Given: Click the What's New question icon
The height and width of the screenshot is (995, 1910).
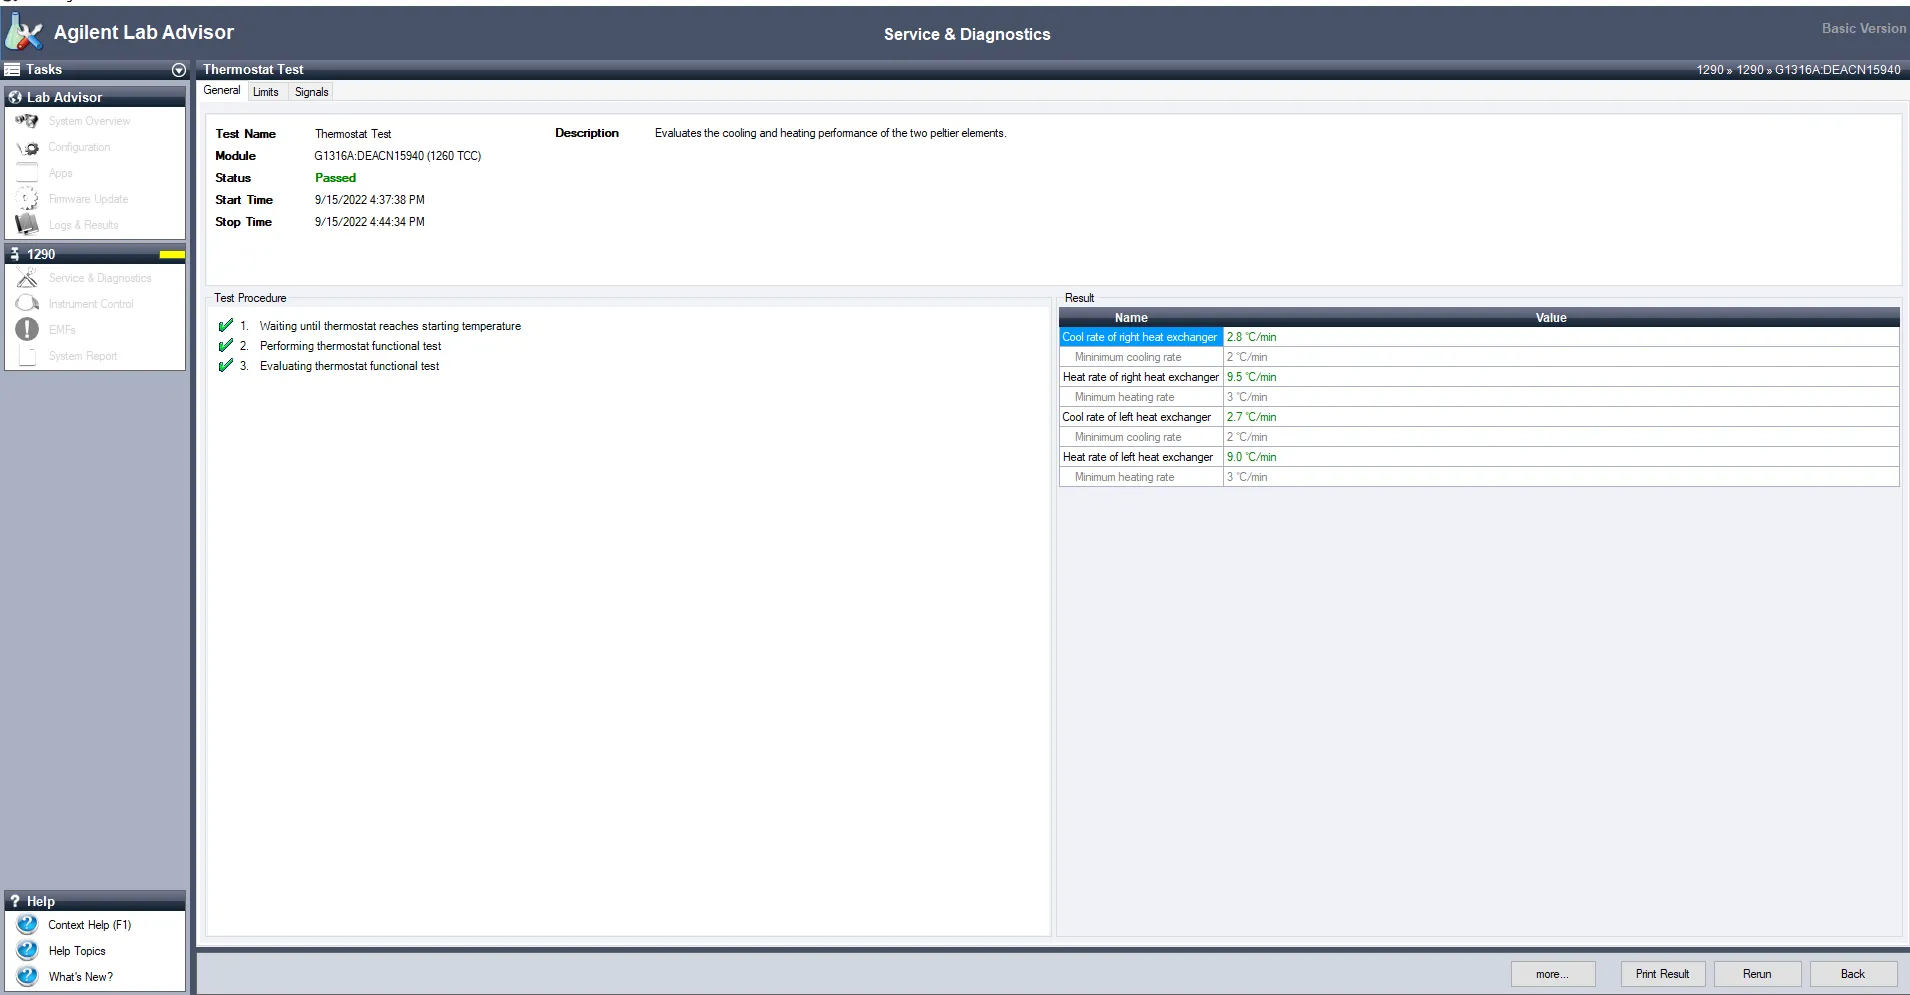Looking at the screenshot, I should 28,977.
